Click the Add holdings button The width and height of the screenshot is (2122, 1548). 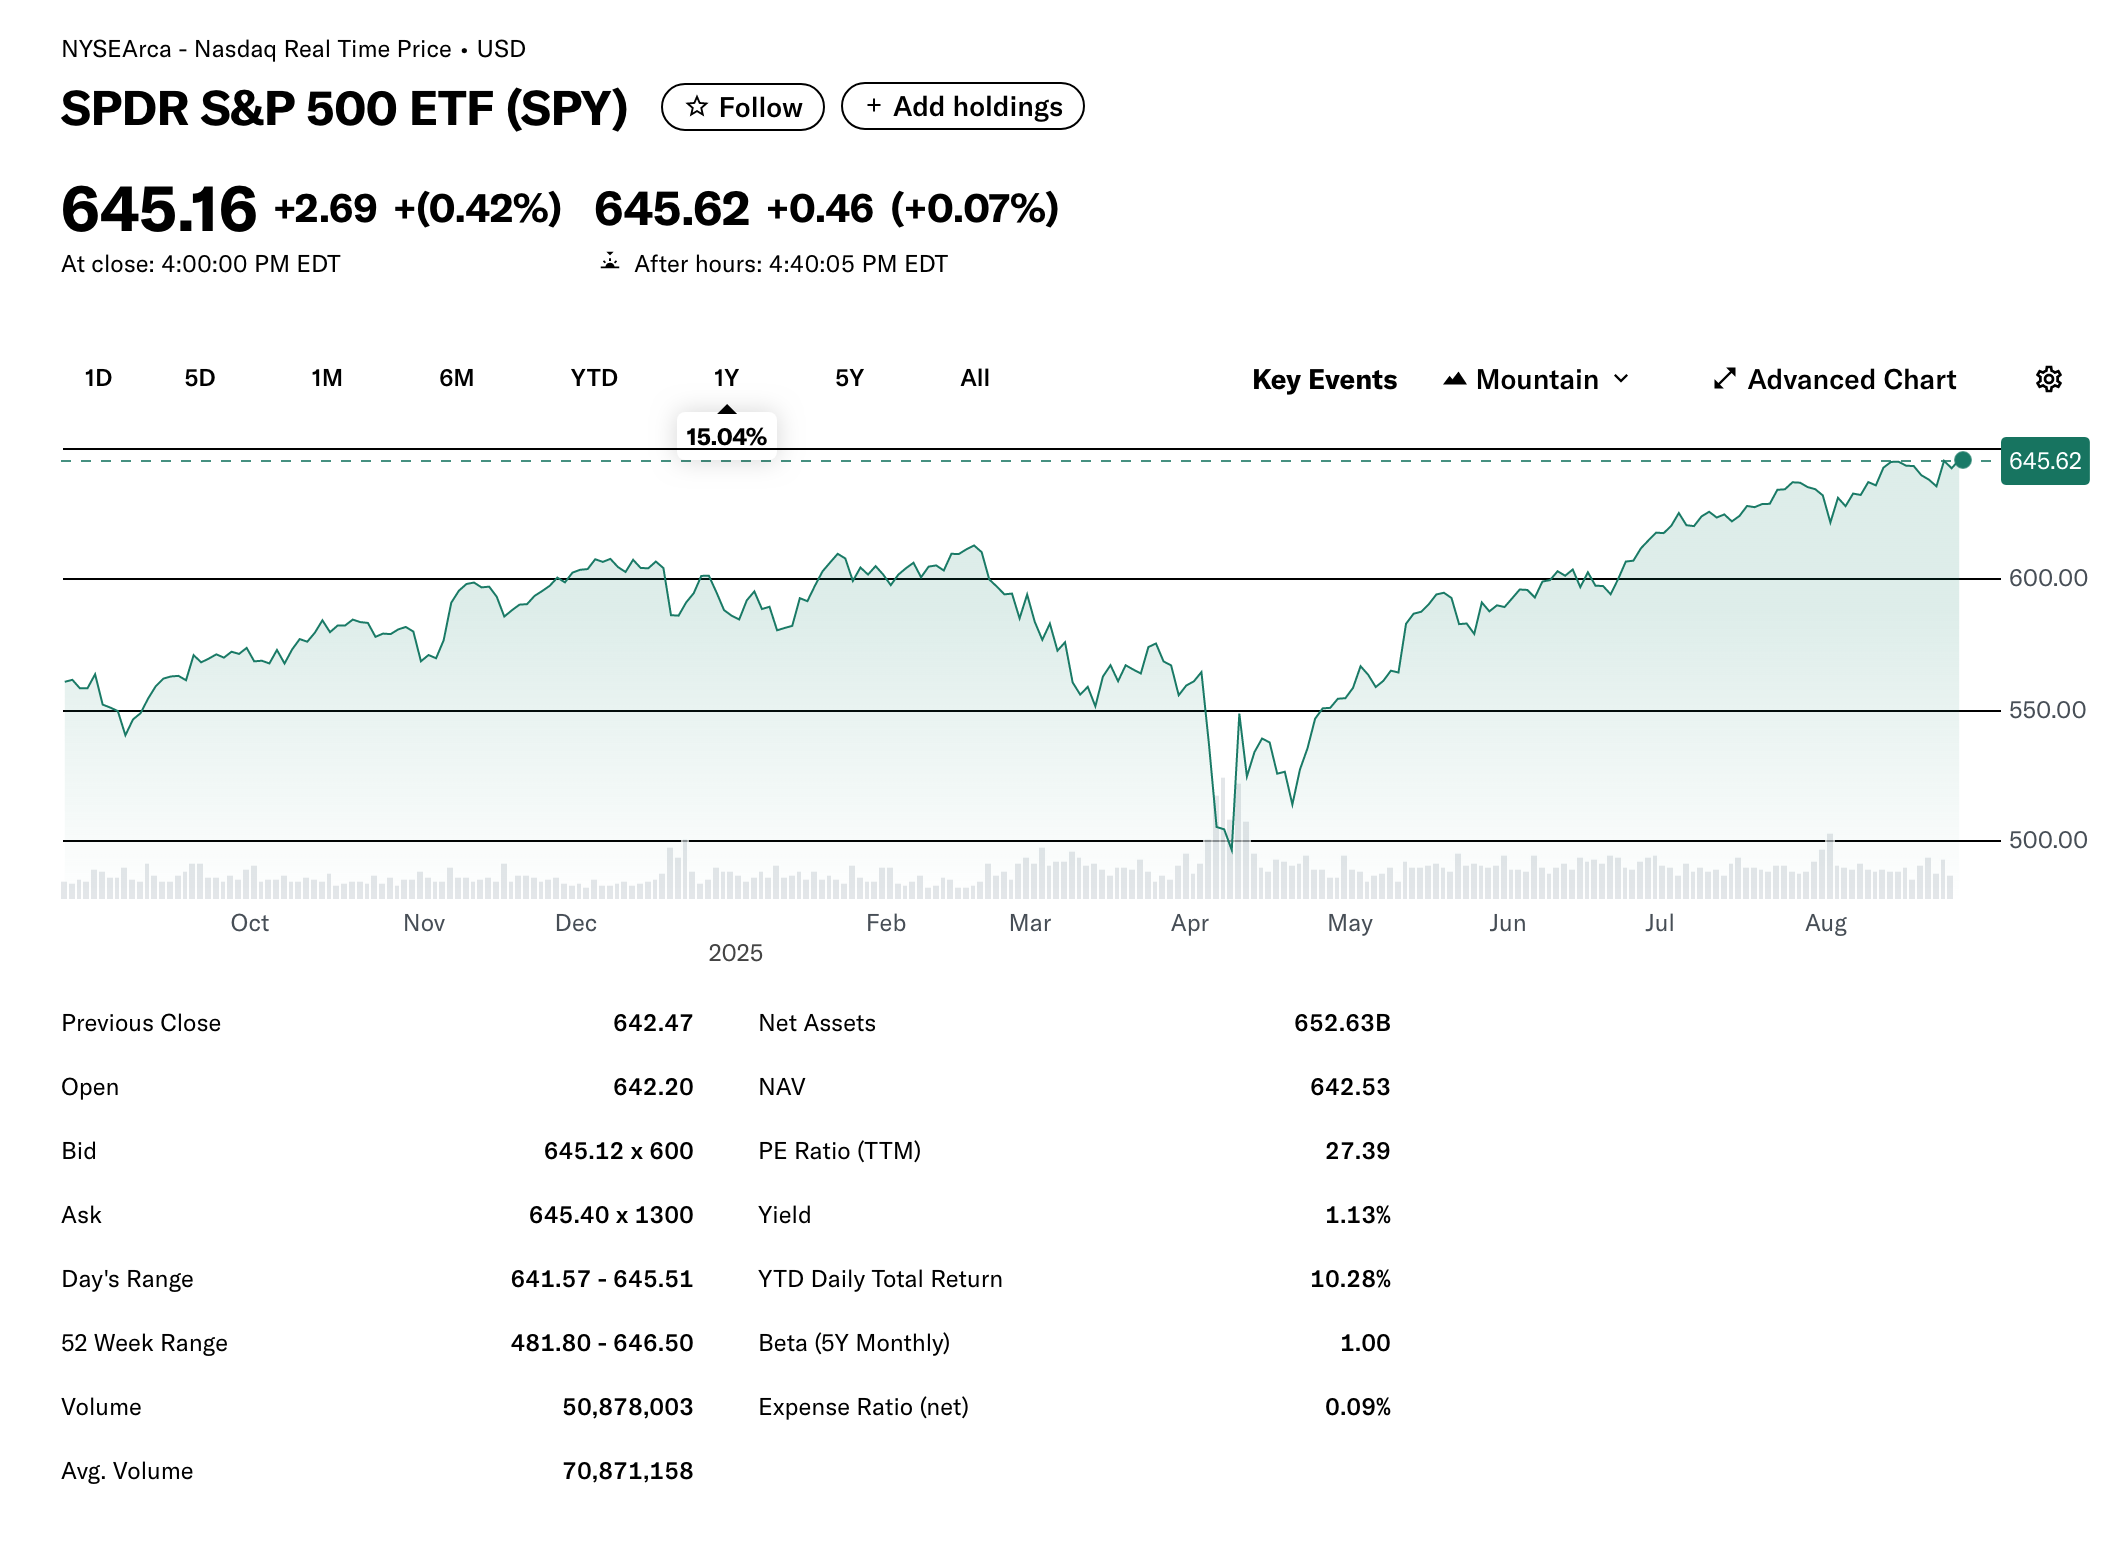tap(963, 106)
